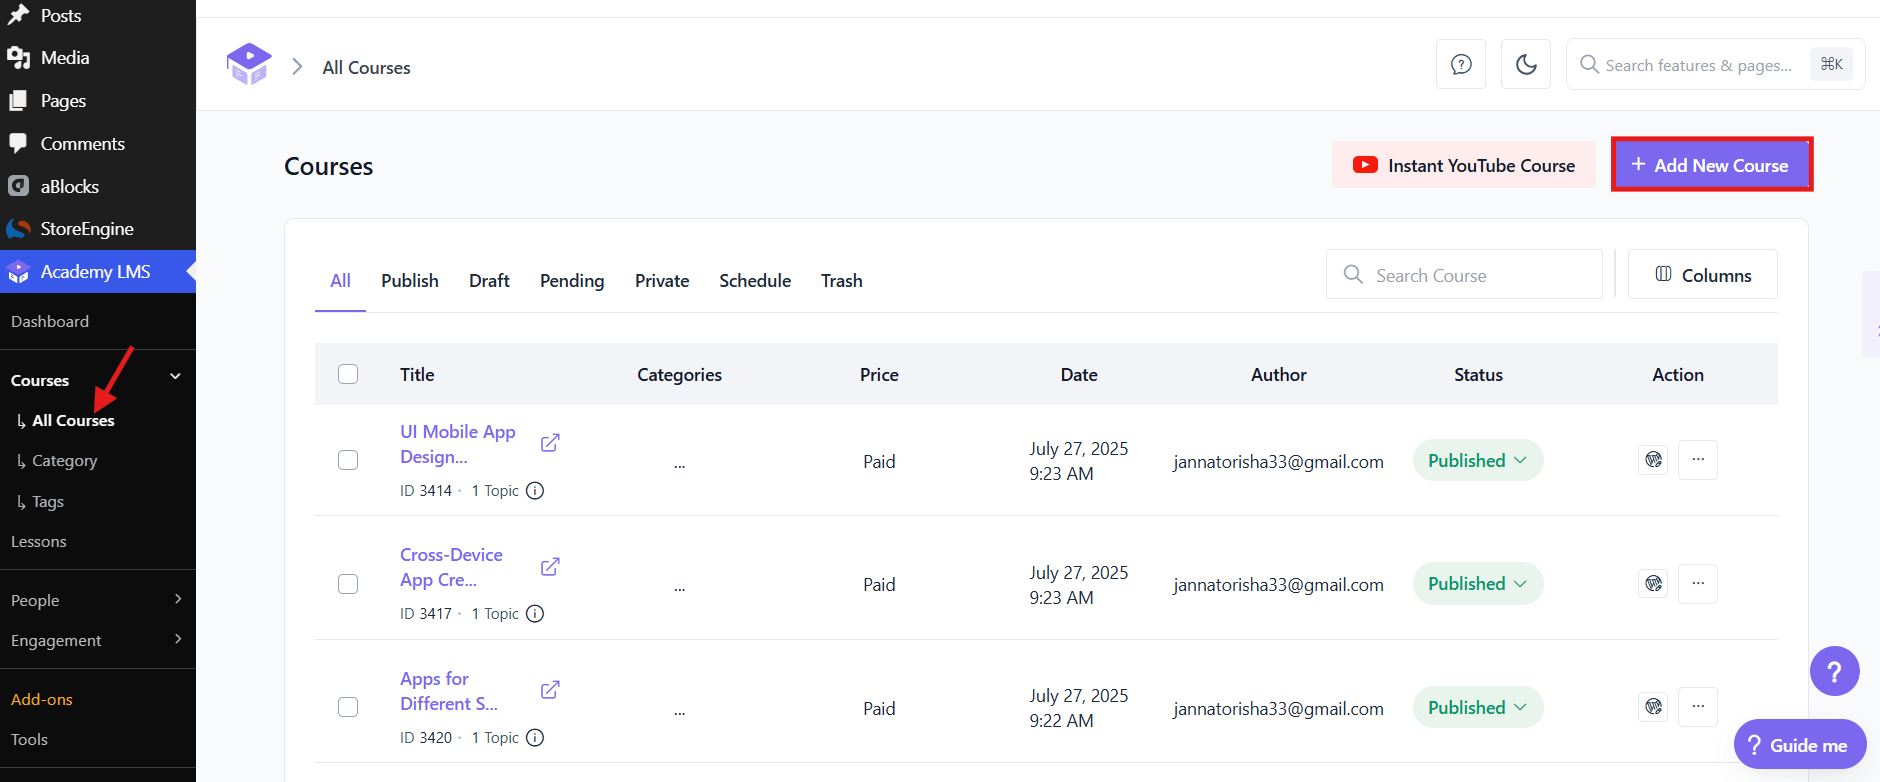Select All Courses in sidebar
Screen dimensions: 1880x782
(73, 421)
